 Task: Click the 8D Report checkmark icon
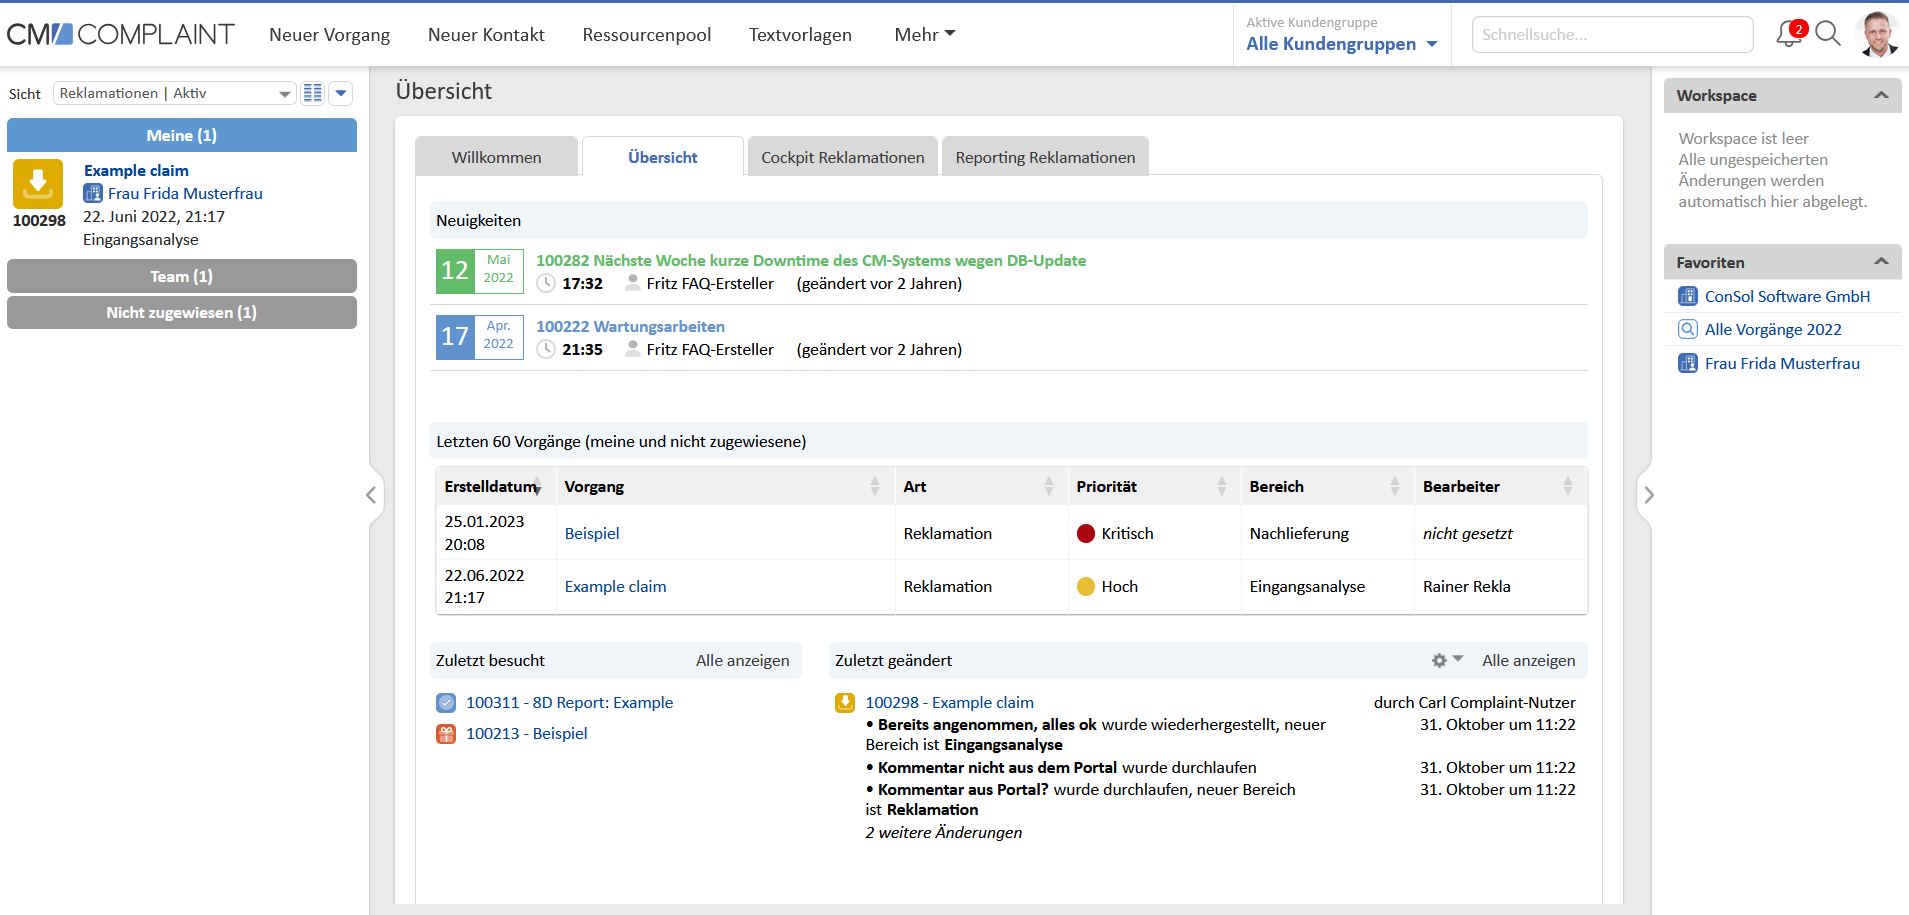point(446,703)
